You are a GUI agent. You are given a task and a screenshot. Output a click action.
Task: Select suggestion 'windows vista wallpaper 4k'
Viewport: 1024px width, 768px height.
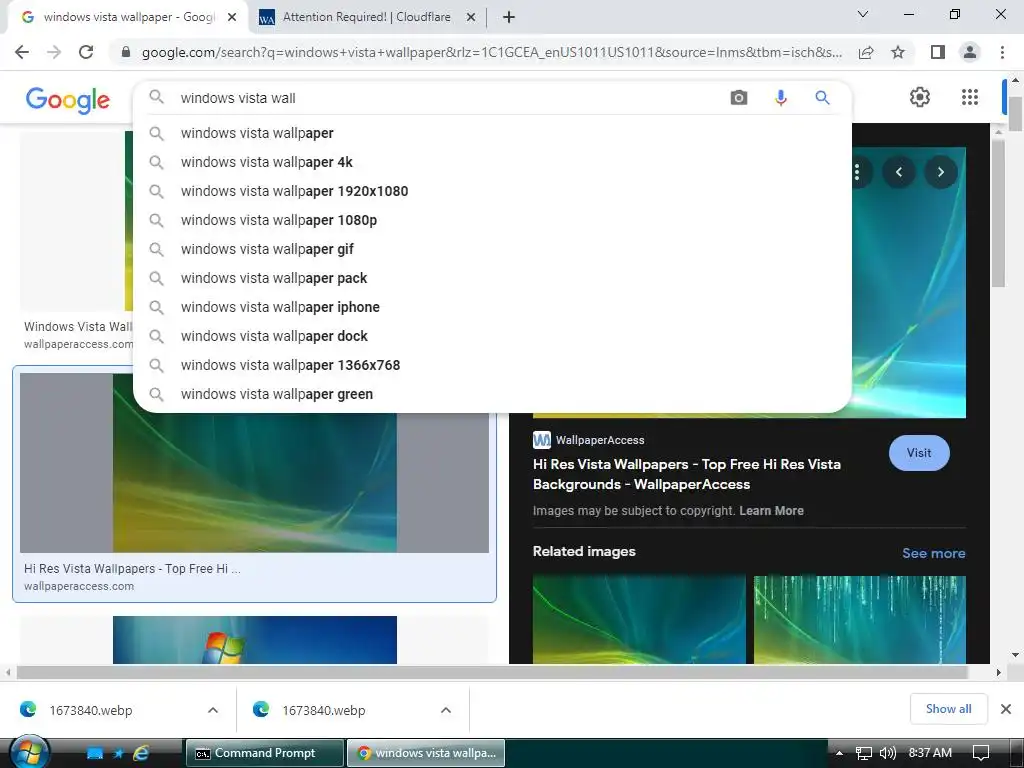(x=492, y=162)
